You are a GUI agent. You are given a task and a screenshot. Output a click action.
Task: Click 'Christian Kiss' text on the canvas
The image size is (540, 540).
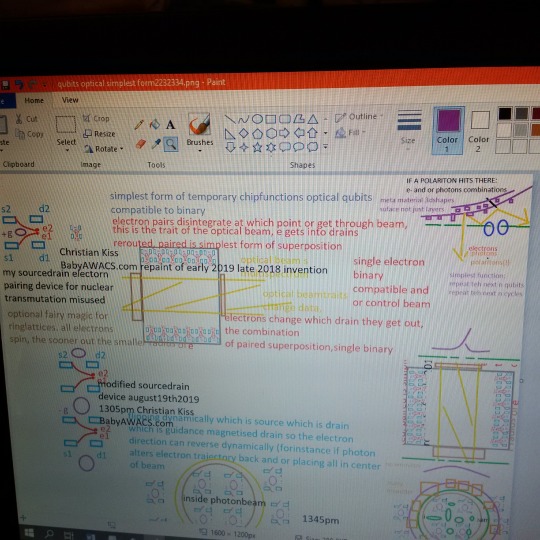pos(89,252)
